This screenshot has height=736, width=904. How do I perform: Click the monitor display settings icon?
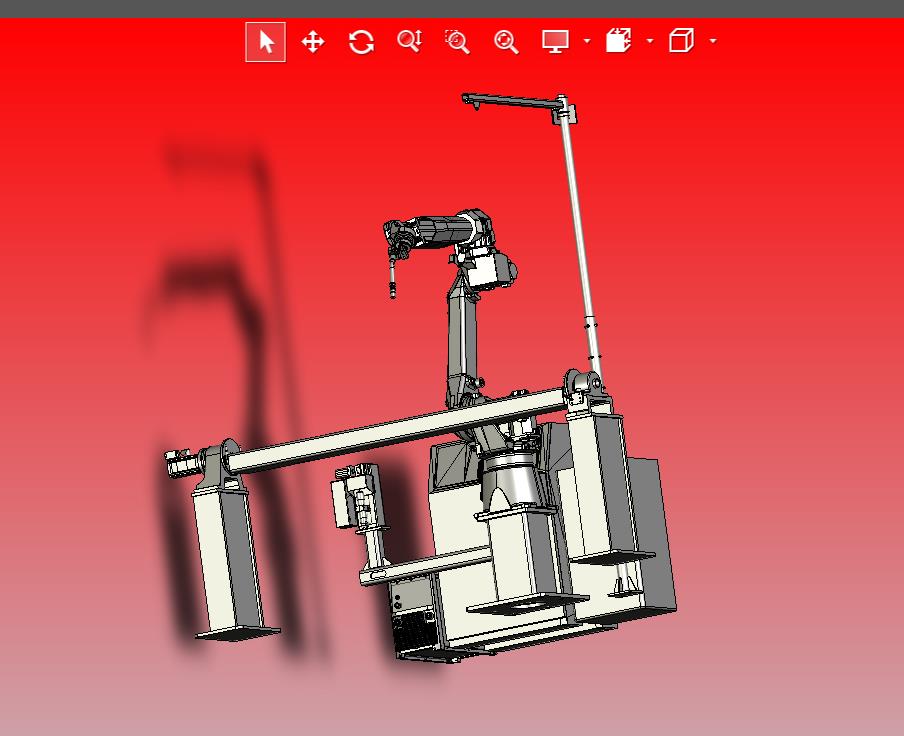pos(555,41)
